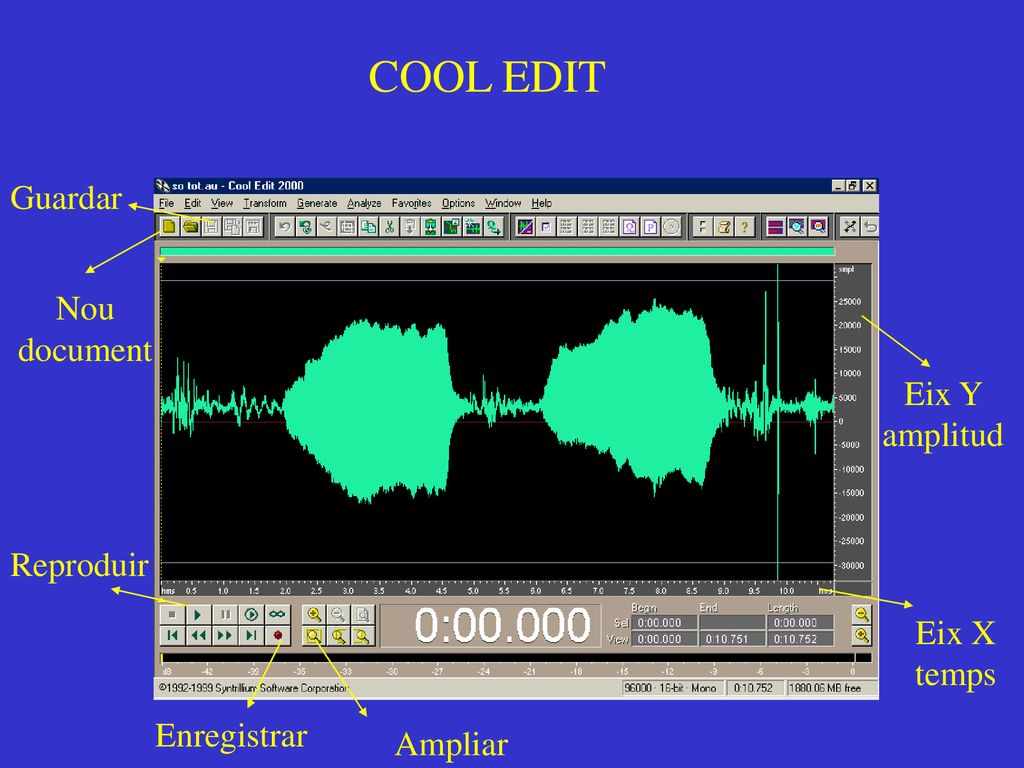Pause playback with the Pause button
The width and height of the screenshot is (1024, 768).
225,615
